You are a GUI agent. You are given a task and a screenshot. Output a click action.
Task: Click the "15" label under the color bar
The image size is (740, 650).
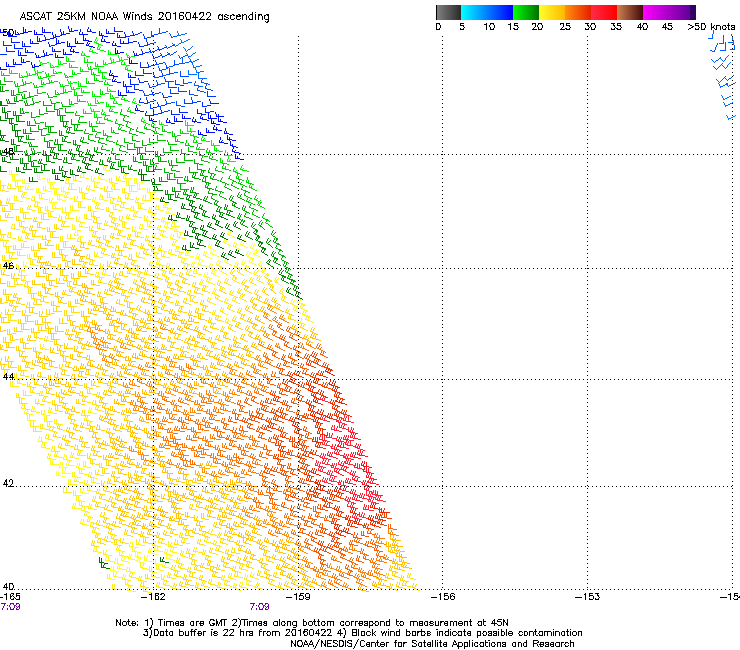tap(513, 27)
